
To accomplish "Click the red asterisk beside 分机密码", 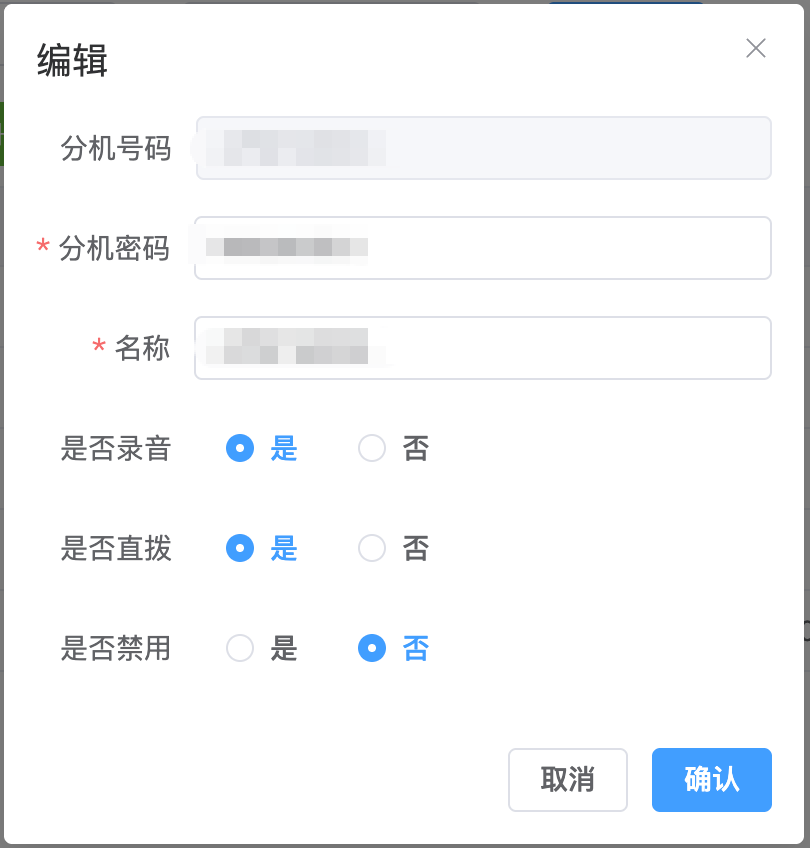I will (43, 247).
